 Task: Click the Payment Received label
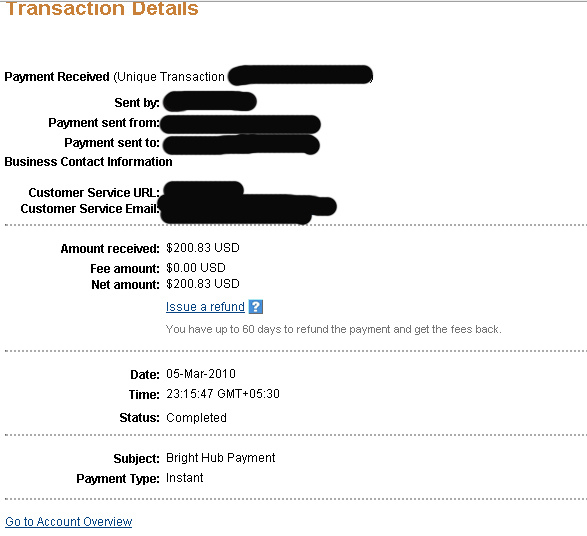click(x=57, y=77)
